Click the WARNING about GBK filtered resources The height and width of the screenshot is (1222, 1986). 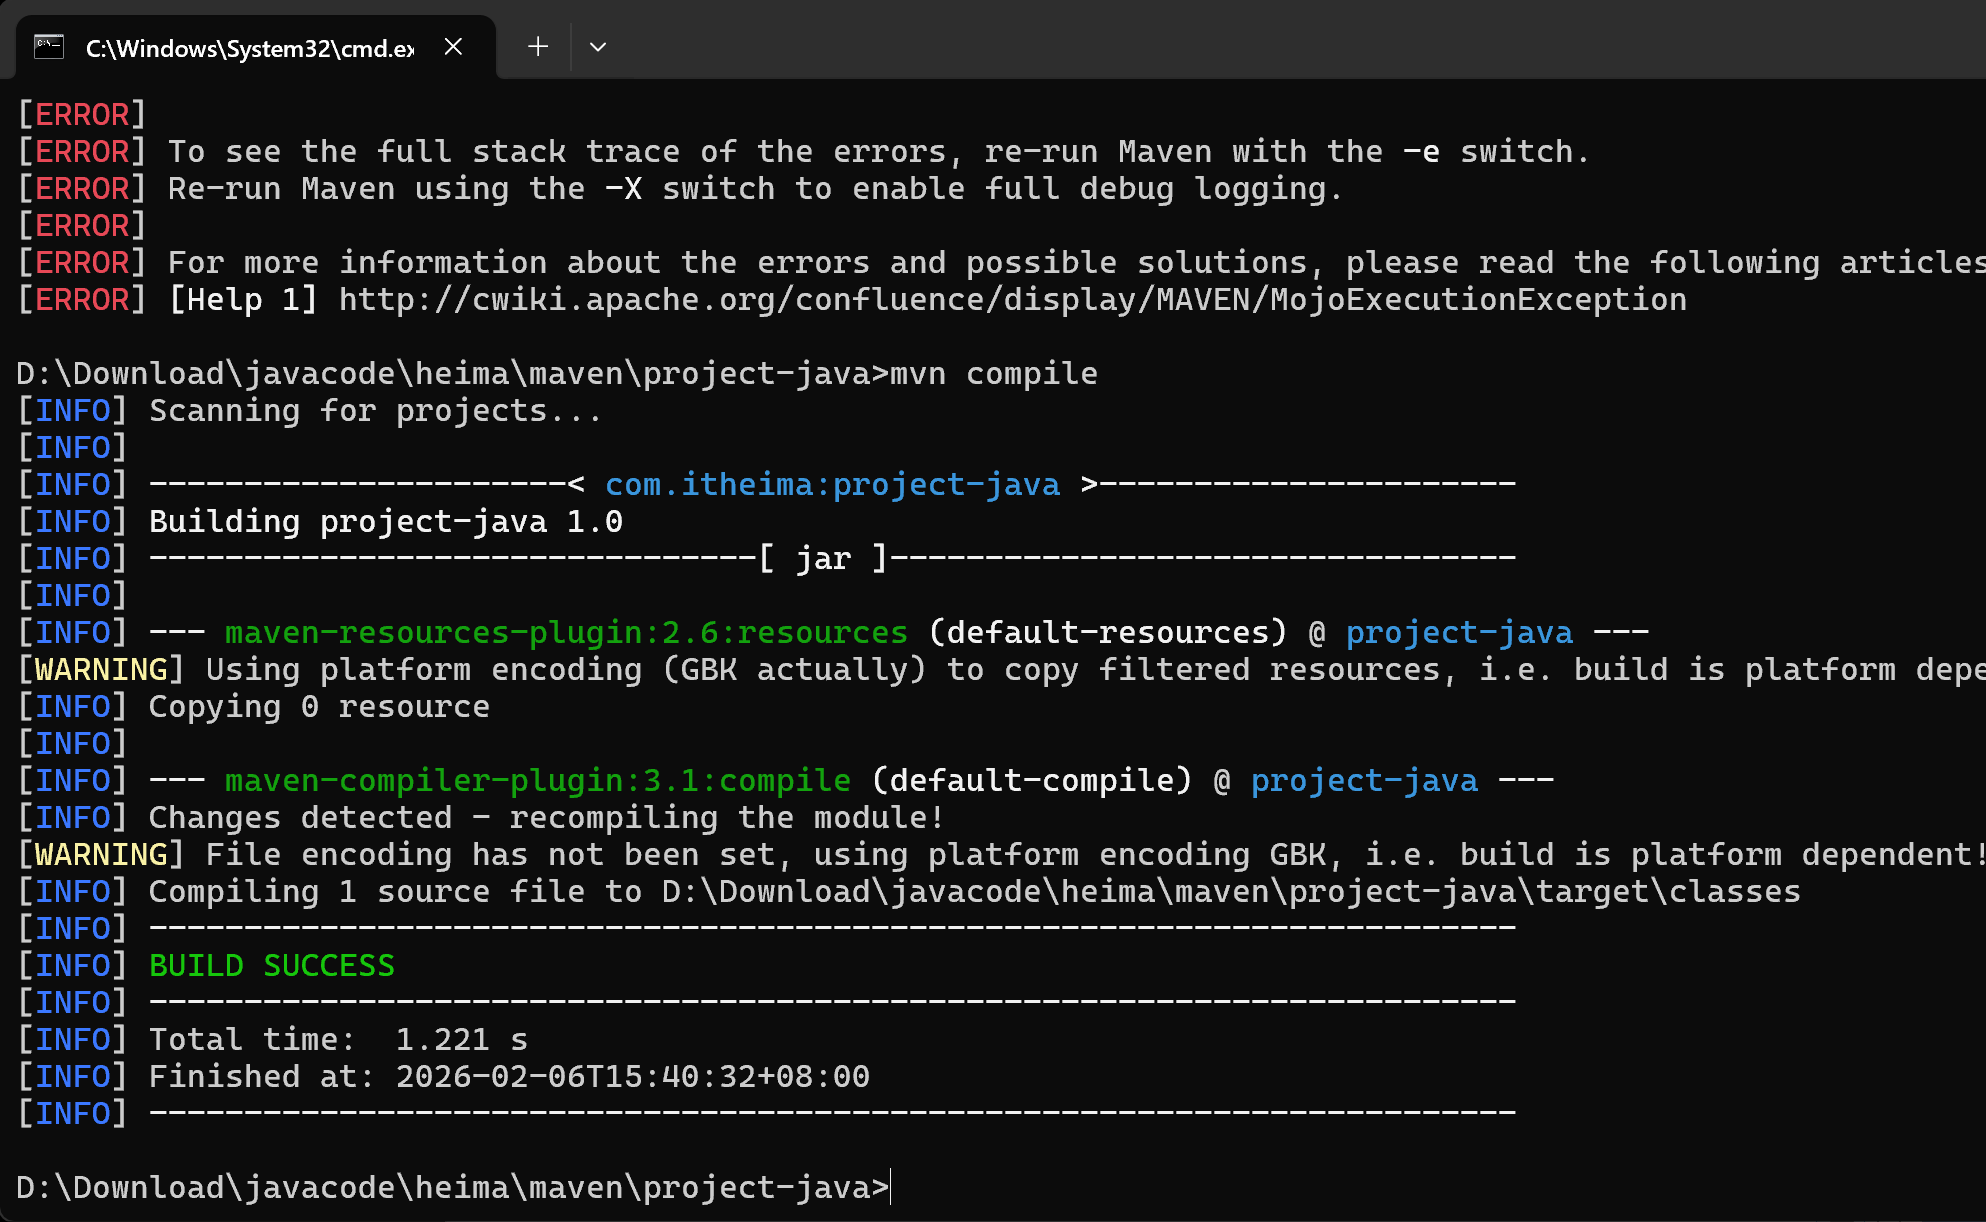point(1001,670)
